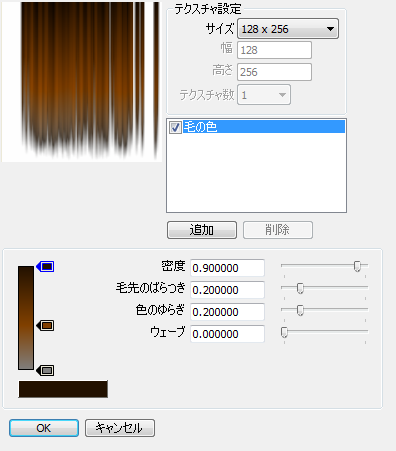This screenshot has width=396, height=451.
Task: Click the ウェーブ slider handle
Action: pos(284,332)
